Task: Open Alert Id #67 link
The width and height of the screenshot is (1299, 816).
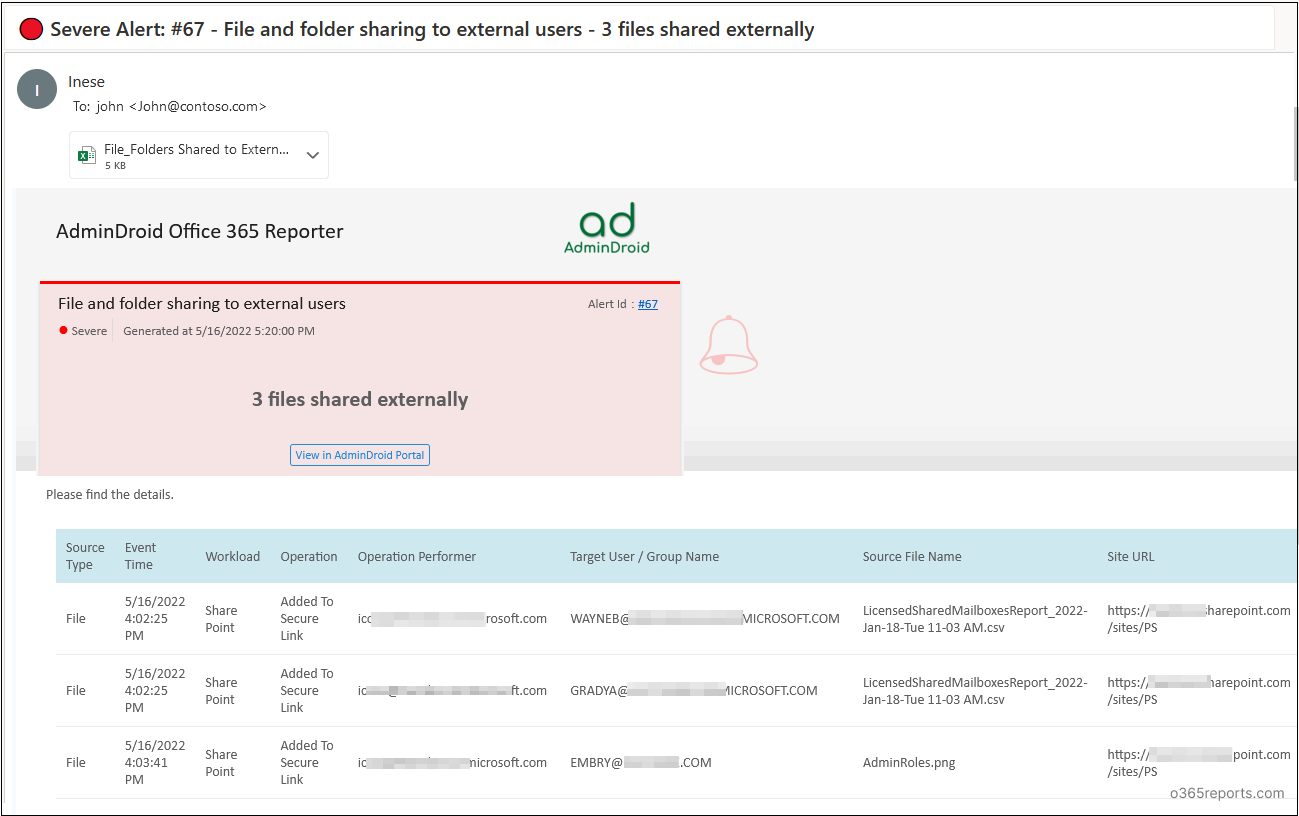Action: (x=647, y=304)
